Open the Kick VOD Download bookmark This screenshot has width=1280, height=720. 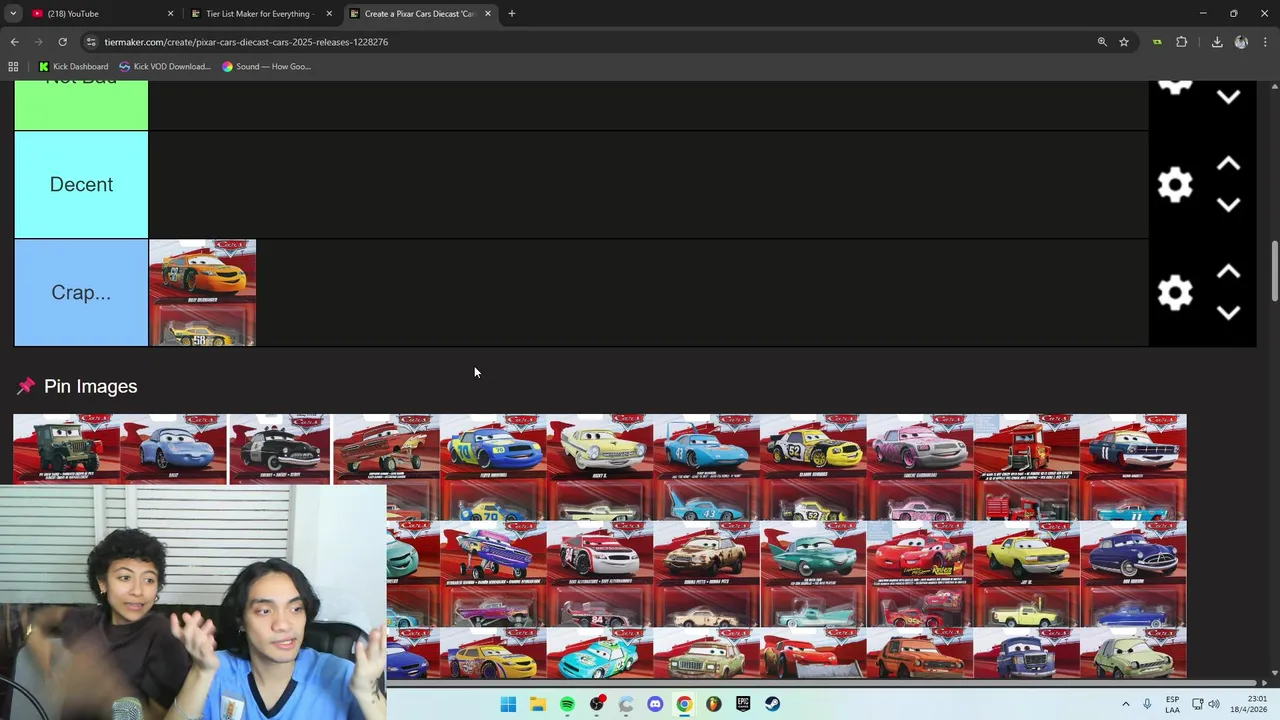[x=164, y=67]
